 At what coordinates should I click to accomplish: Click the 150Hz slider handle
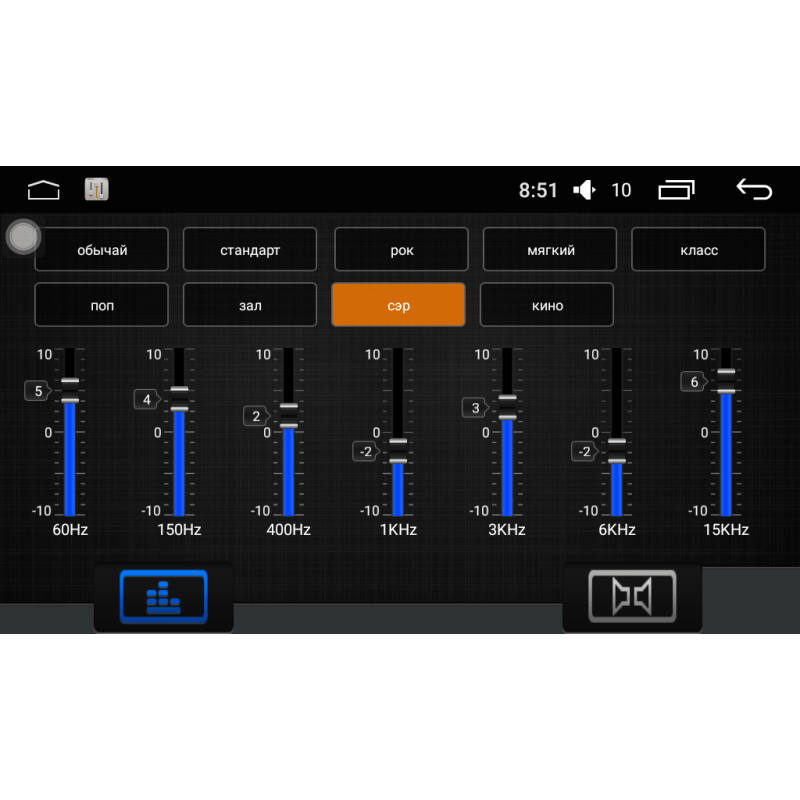pyautogui.click(x=179, y=399)
